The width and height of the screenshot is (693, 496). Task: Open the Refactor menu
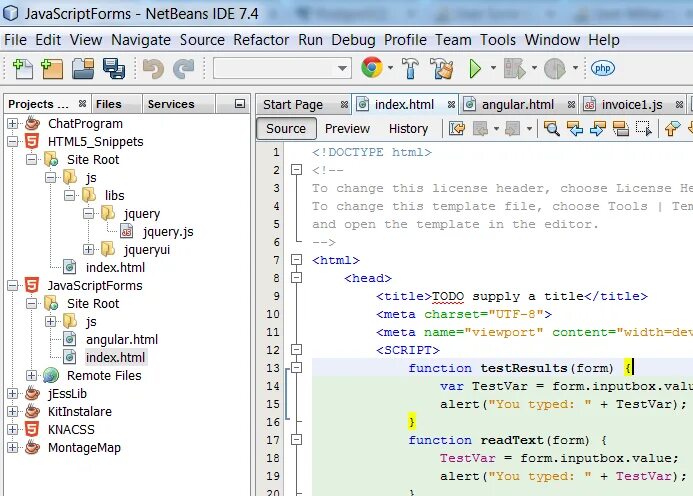(261, 40)
